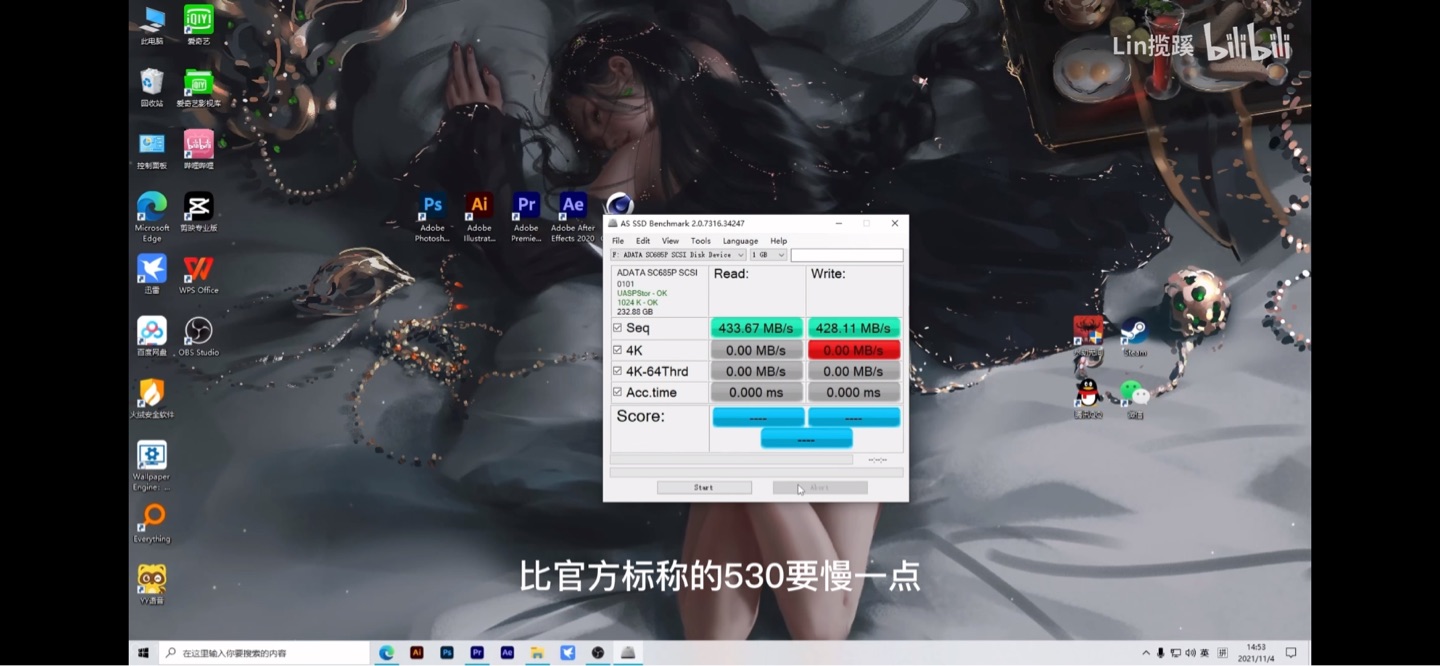Launch Adobe Illustrator from the desktop
1440x666 pixels.
click(x=479, y=216)
